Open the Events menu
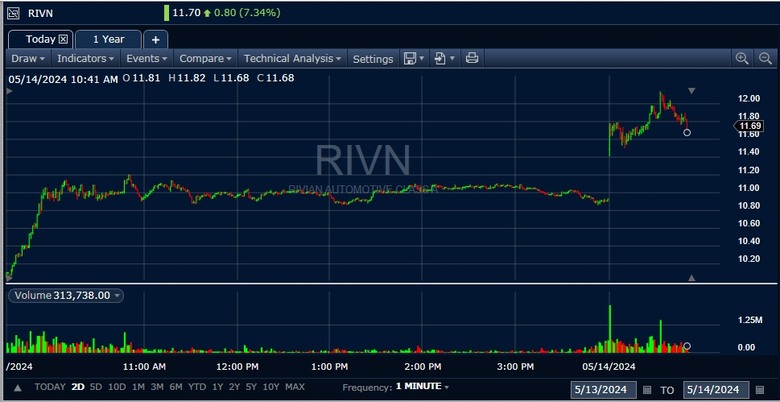780x402 pixels. [x=146, y=59]
